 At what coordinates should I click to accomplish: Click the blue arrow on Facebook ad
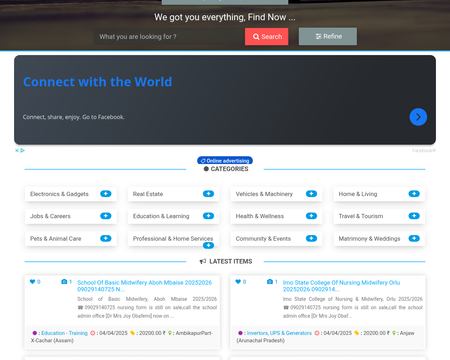[418, 117]
